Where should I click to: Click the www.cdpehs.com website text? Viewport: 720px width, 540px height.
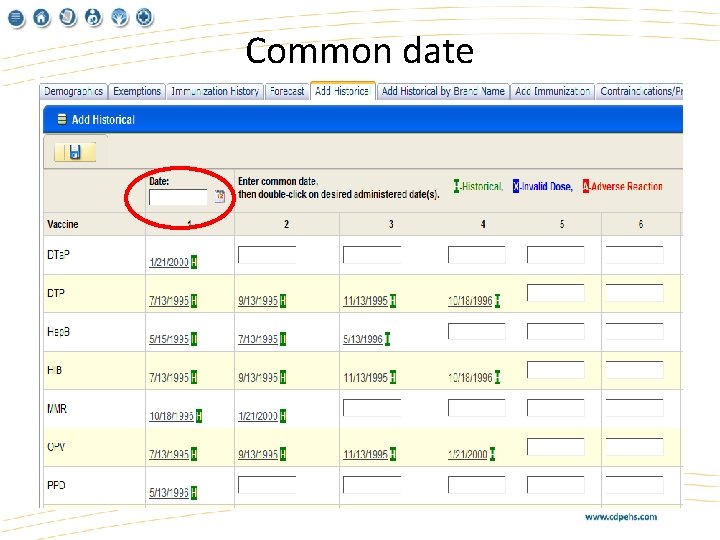621,517
